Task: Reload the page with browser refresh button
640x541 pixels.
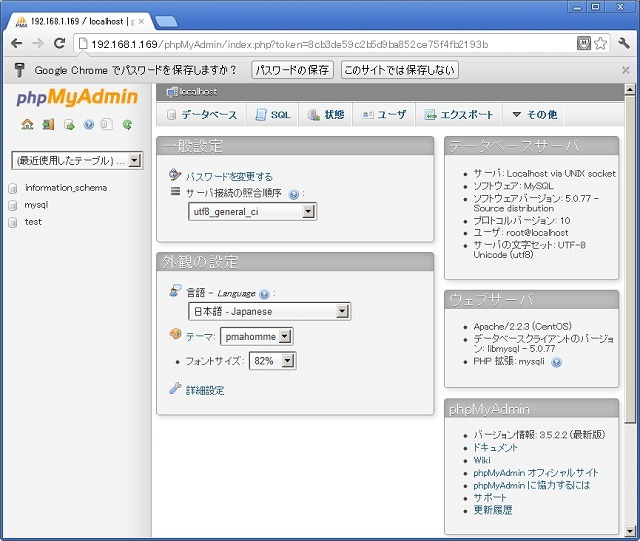Action: pos(60,43)
